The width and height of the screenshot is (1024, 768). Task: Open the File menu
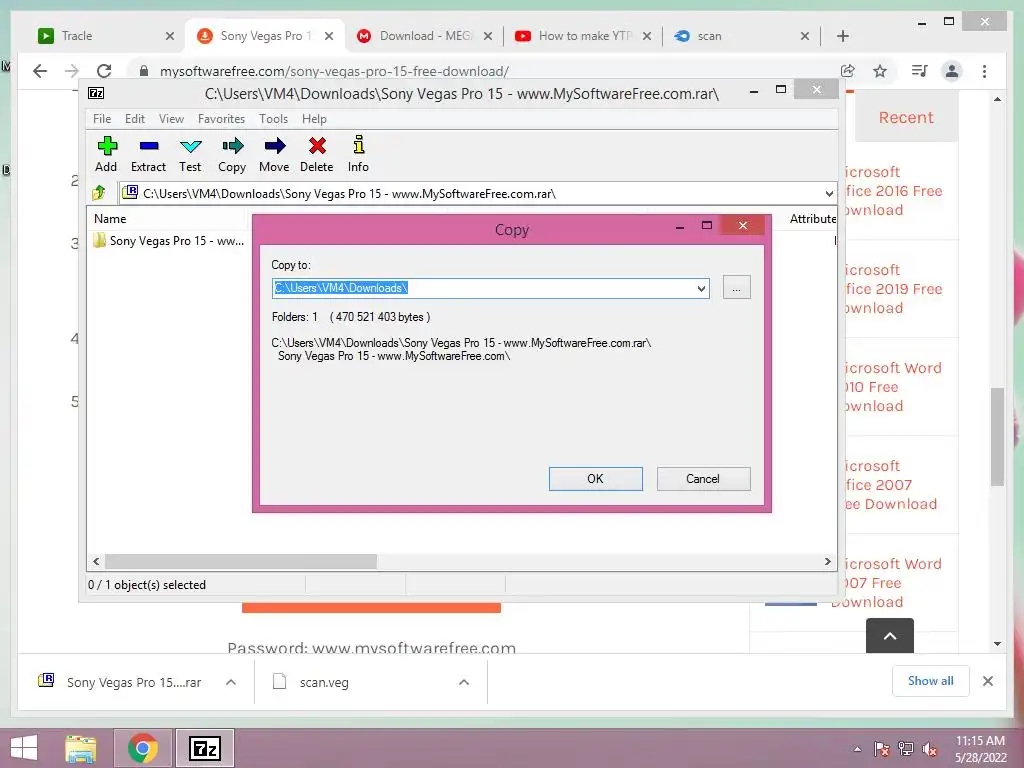click(102, 119)
